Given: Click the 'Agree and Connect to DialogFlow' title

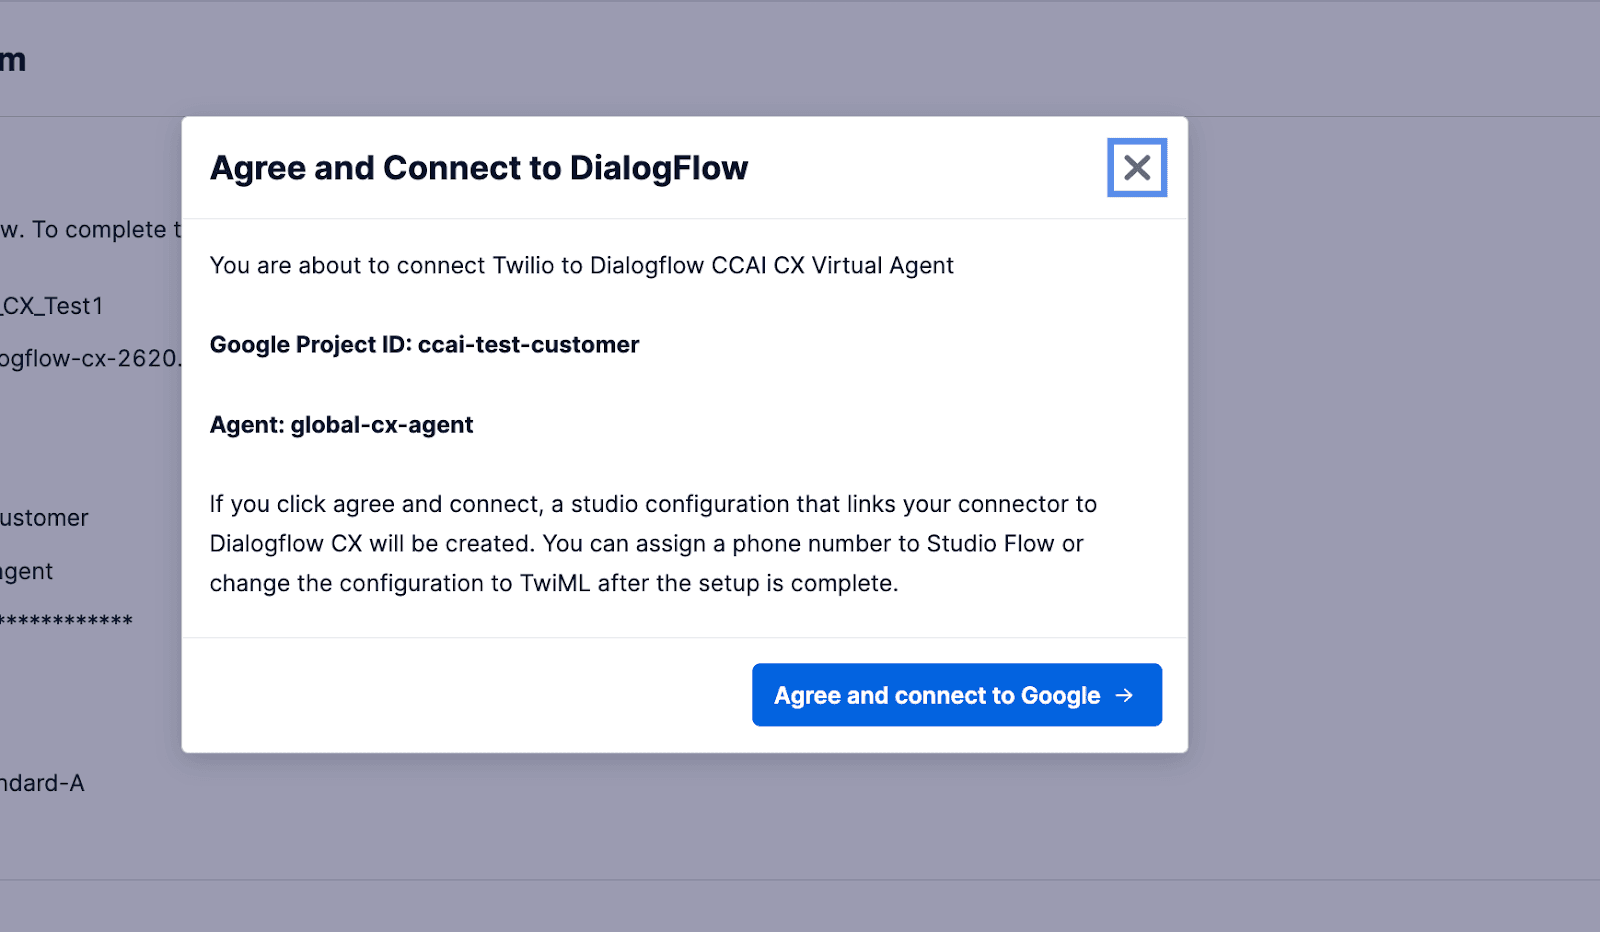Looking at the screenshot, I should (478, 168).
